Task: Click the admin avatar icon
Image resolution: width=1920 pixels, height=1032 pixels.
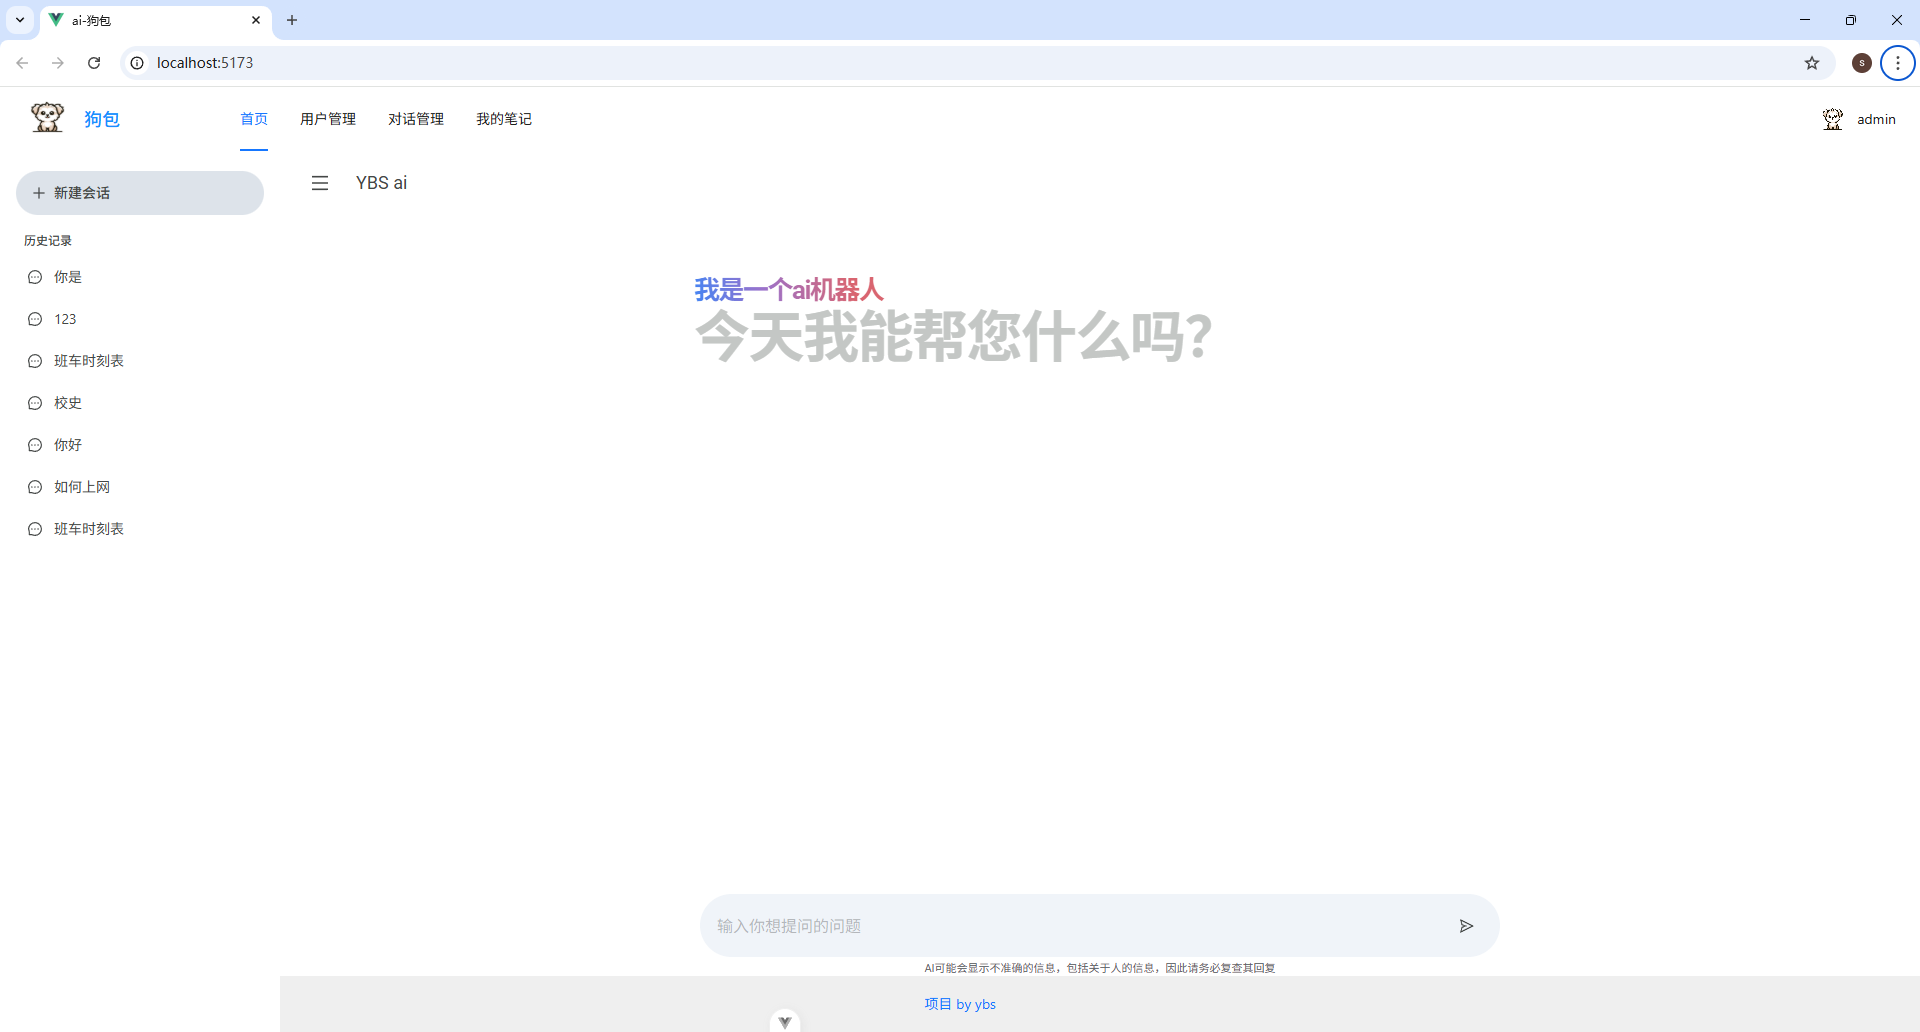Action: point(1832,118)
